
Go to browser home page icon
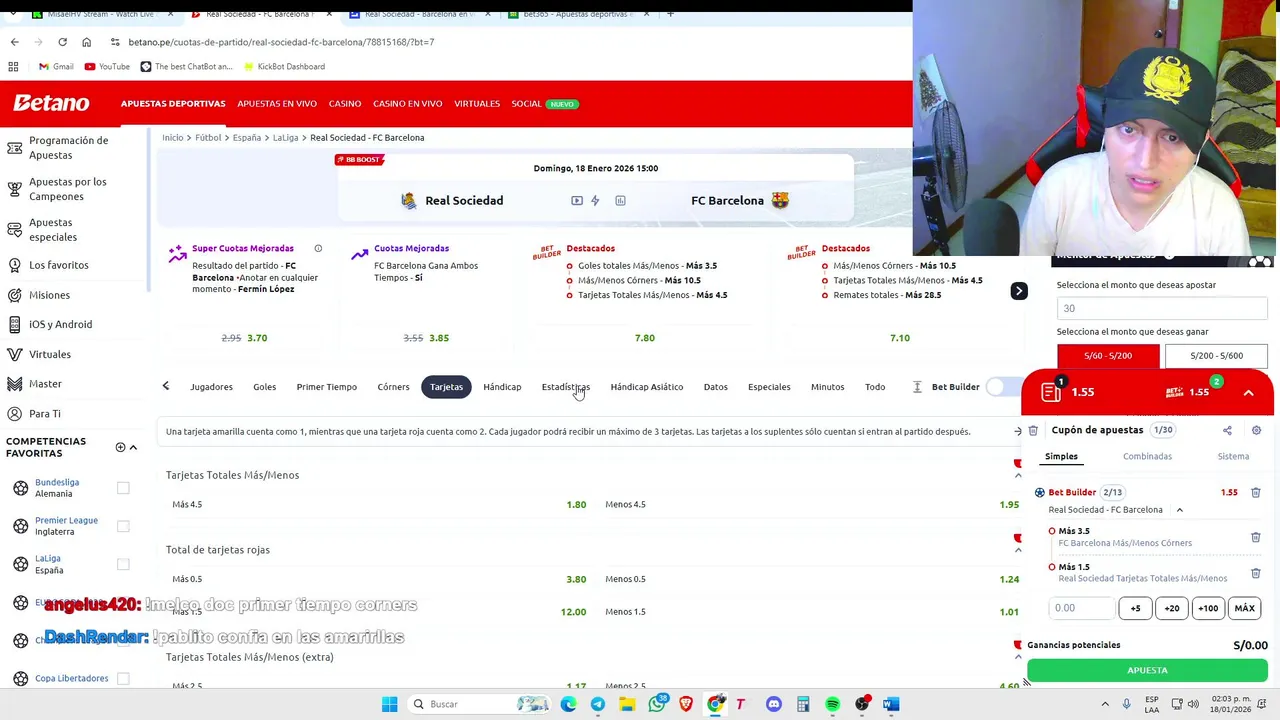[x=86, y=42]
